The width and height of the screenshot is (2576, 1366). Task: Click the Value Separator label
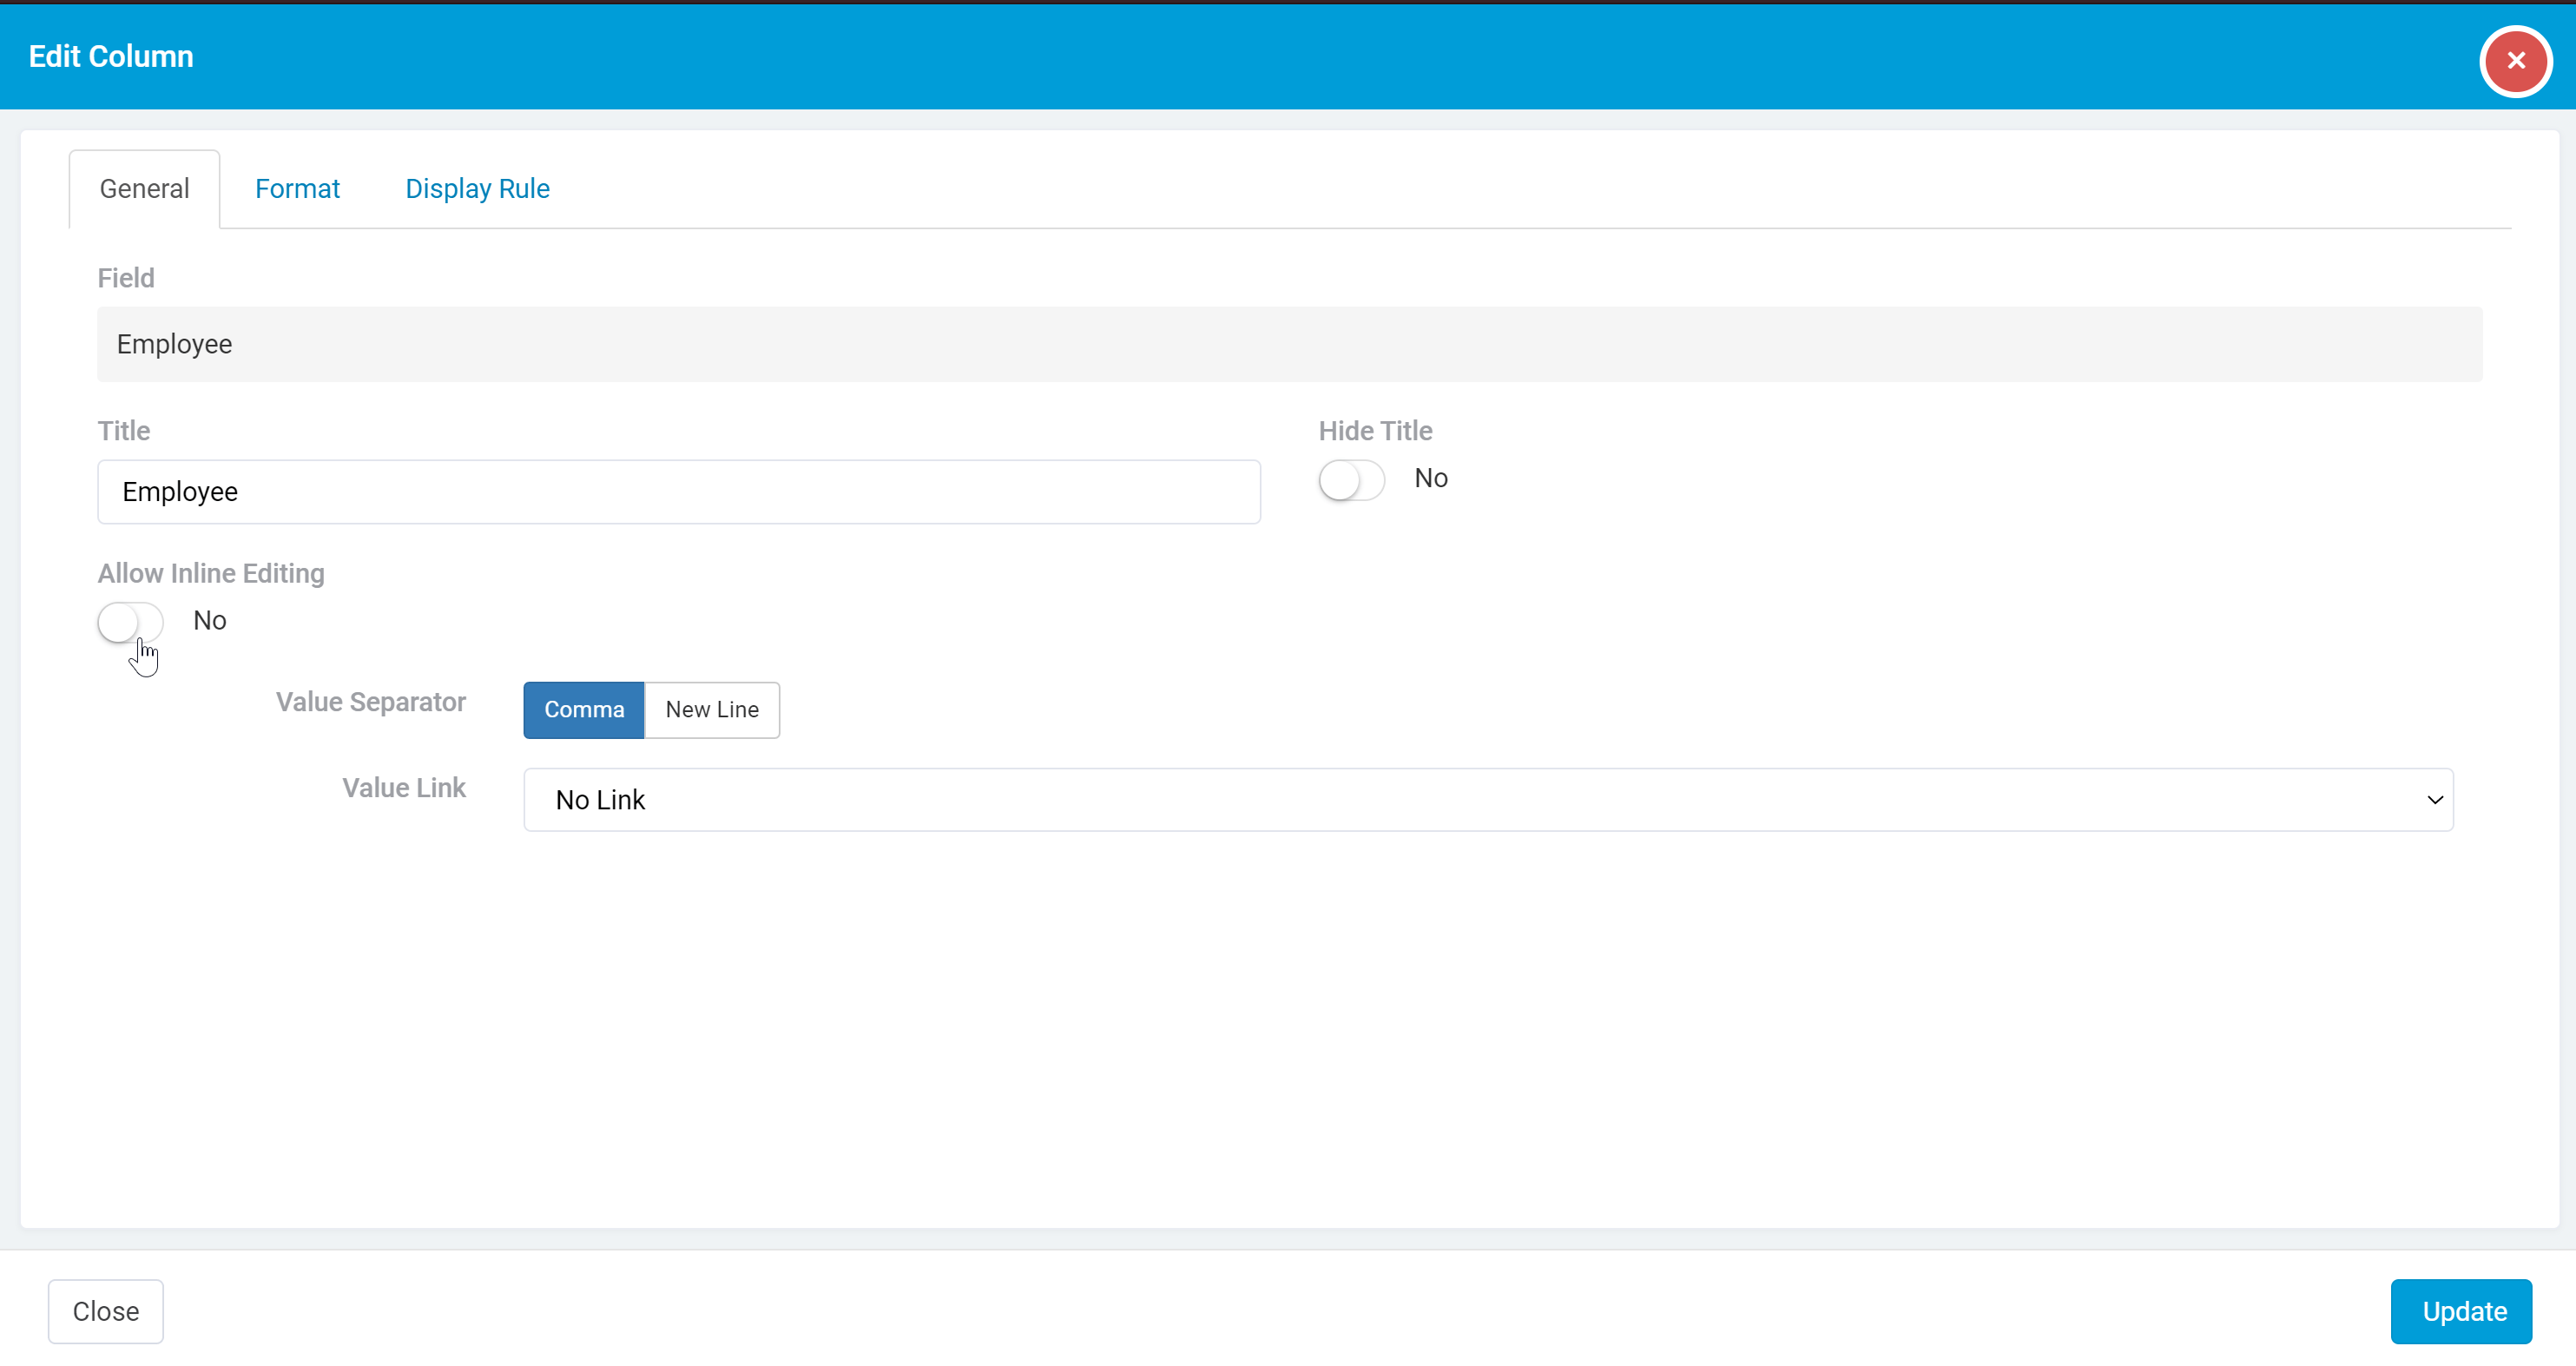pyautogui.click(x=370, y=702)
